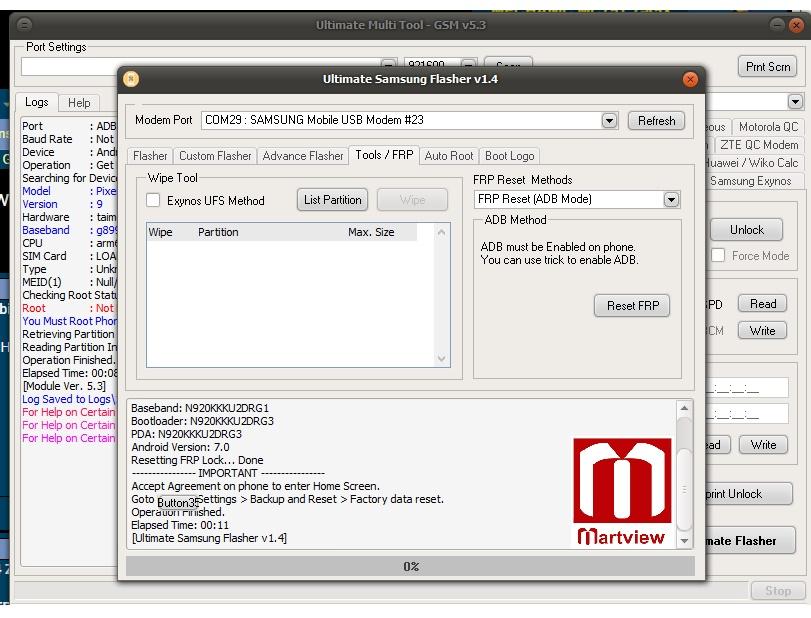Click the 'ADB must be Enabled on phone.' text
Viewport: 811px width, 618px height.
[x=558, y=247]
